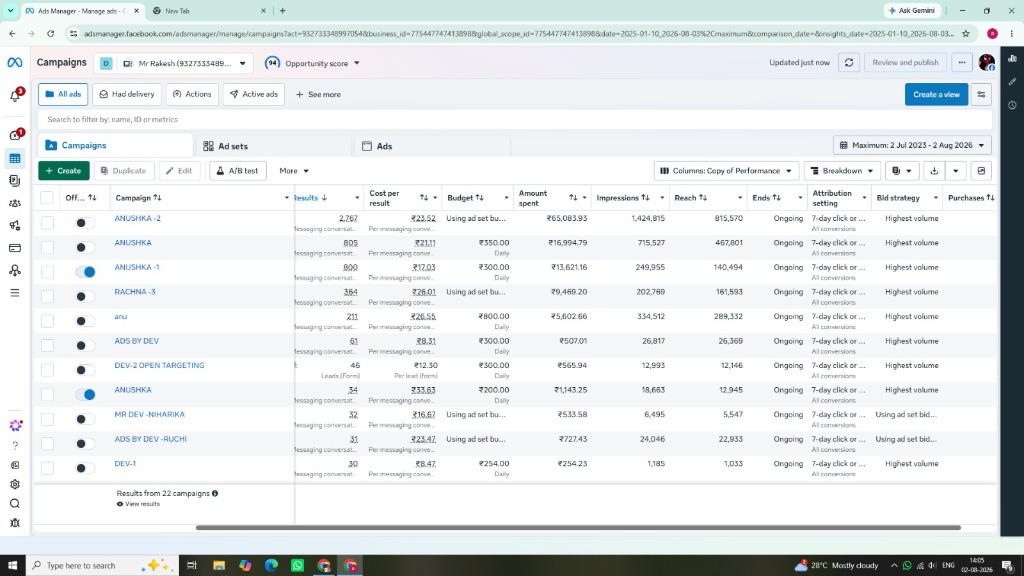The image size is (1024, 576).
Task: Select the Had delivery filter tab
Action: 127,95
